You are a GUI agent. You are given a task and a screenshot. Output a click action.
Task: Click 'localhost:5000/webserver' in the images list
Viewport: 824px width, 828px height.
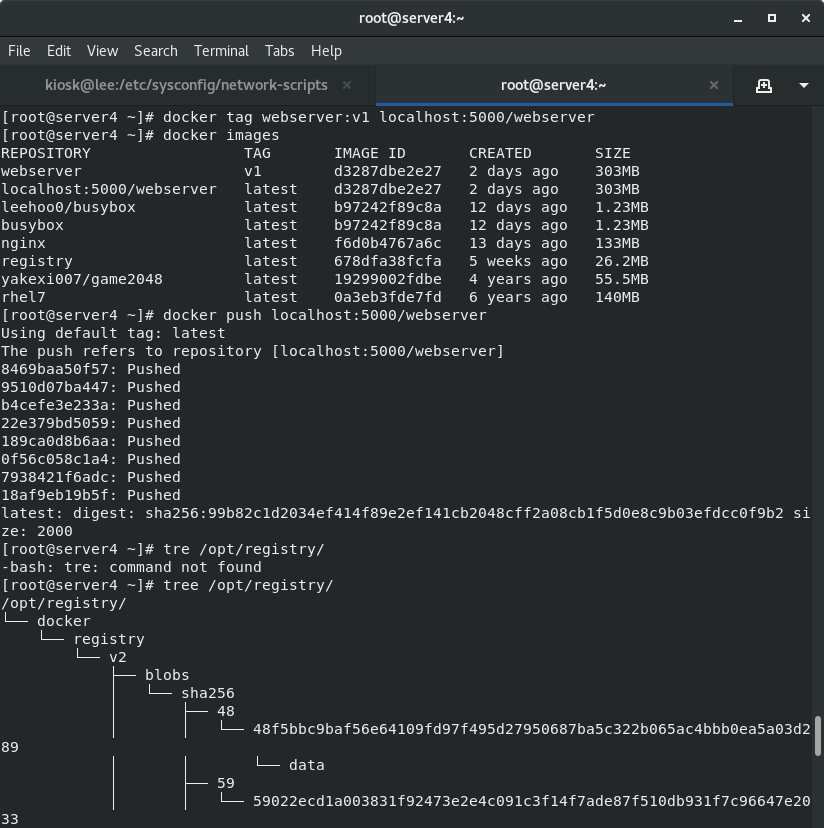109,189
